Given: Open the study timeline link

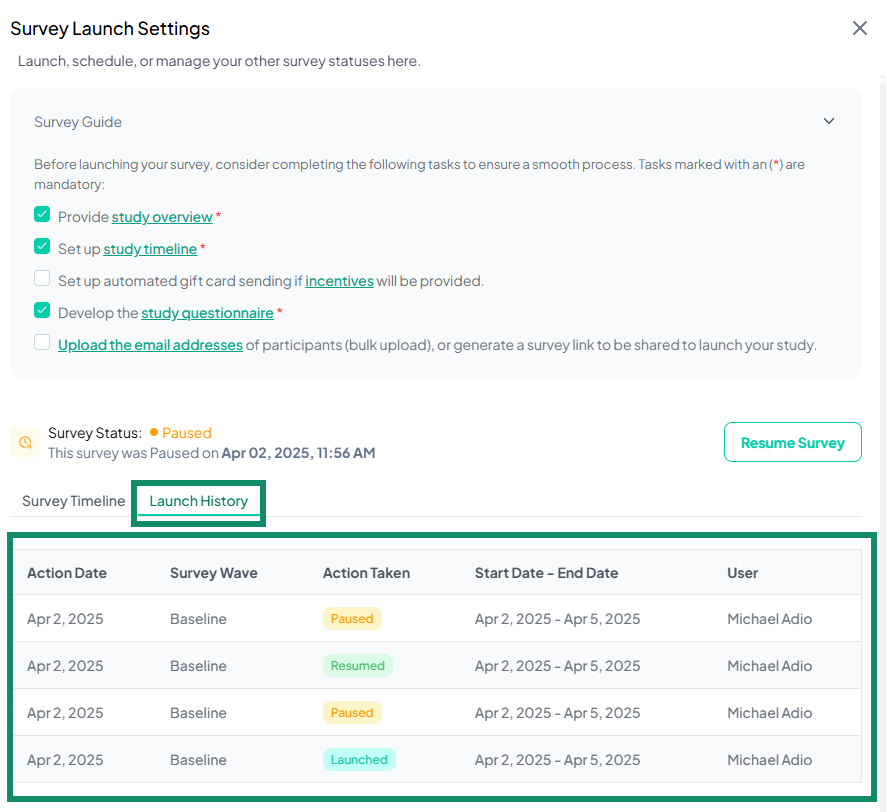Looking at the screenshot, I should (150, 248).
